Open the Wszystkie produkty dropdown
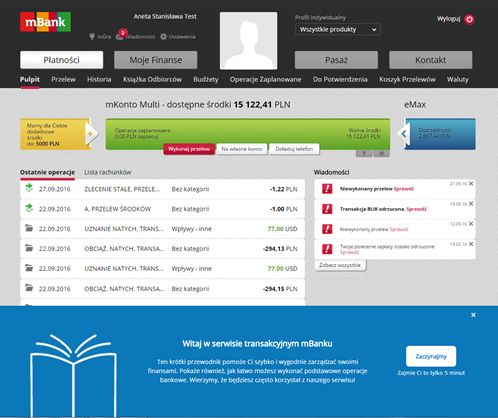This screenshot has width=498, height=418. click(x=338, y=30)
